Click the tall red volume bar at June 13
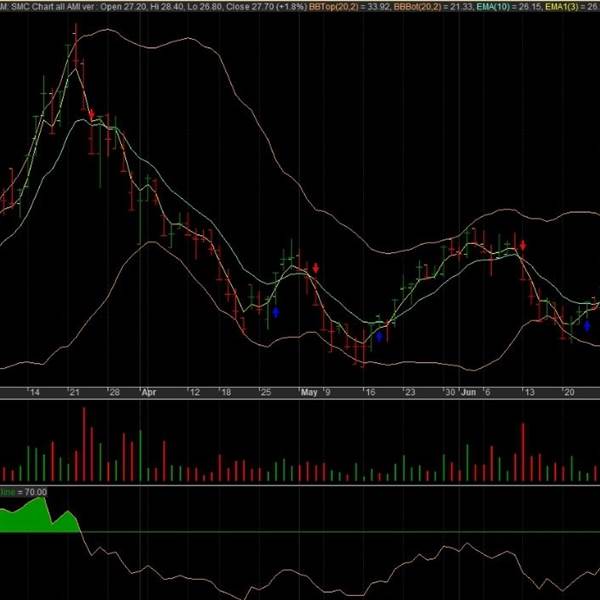 click(523, 452)
